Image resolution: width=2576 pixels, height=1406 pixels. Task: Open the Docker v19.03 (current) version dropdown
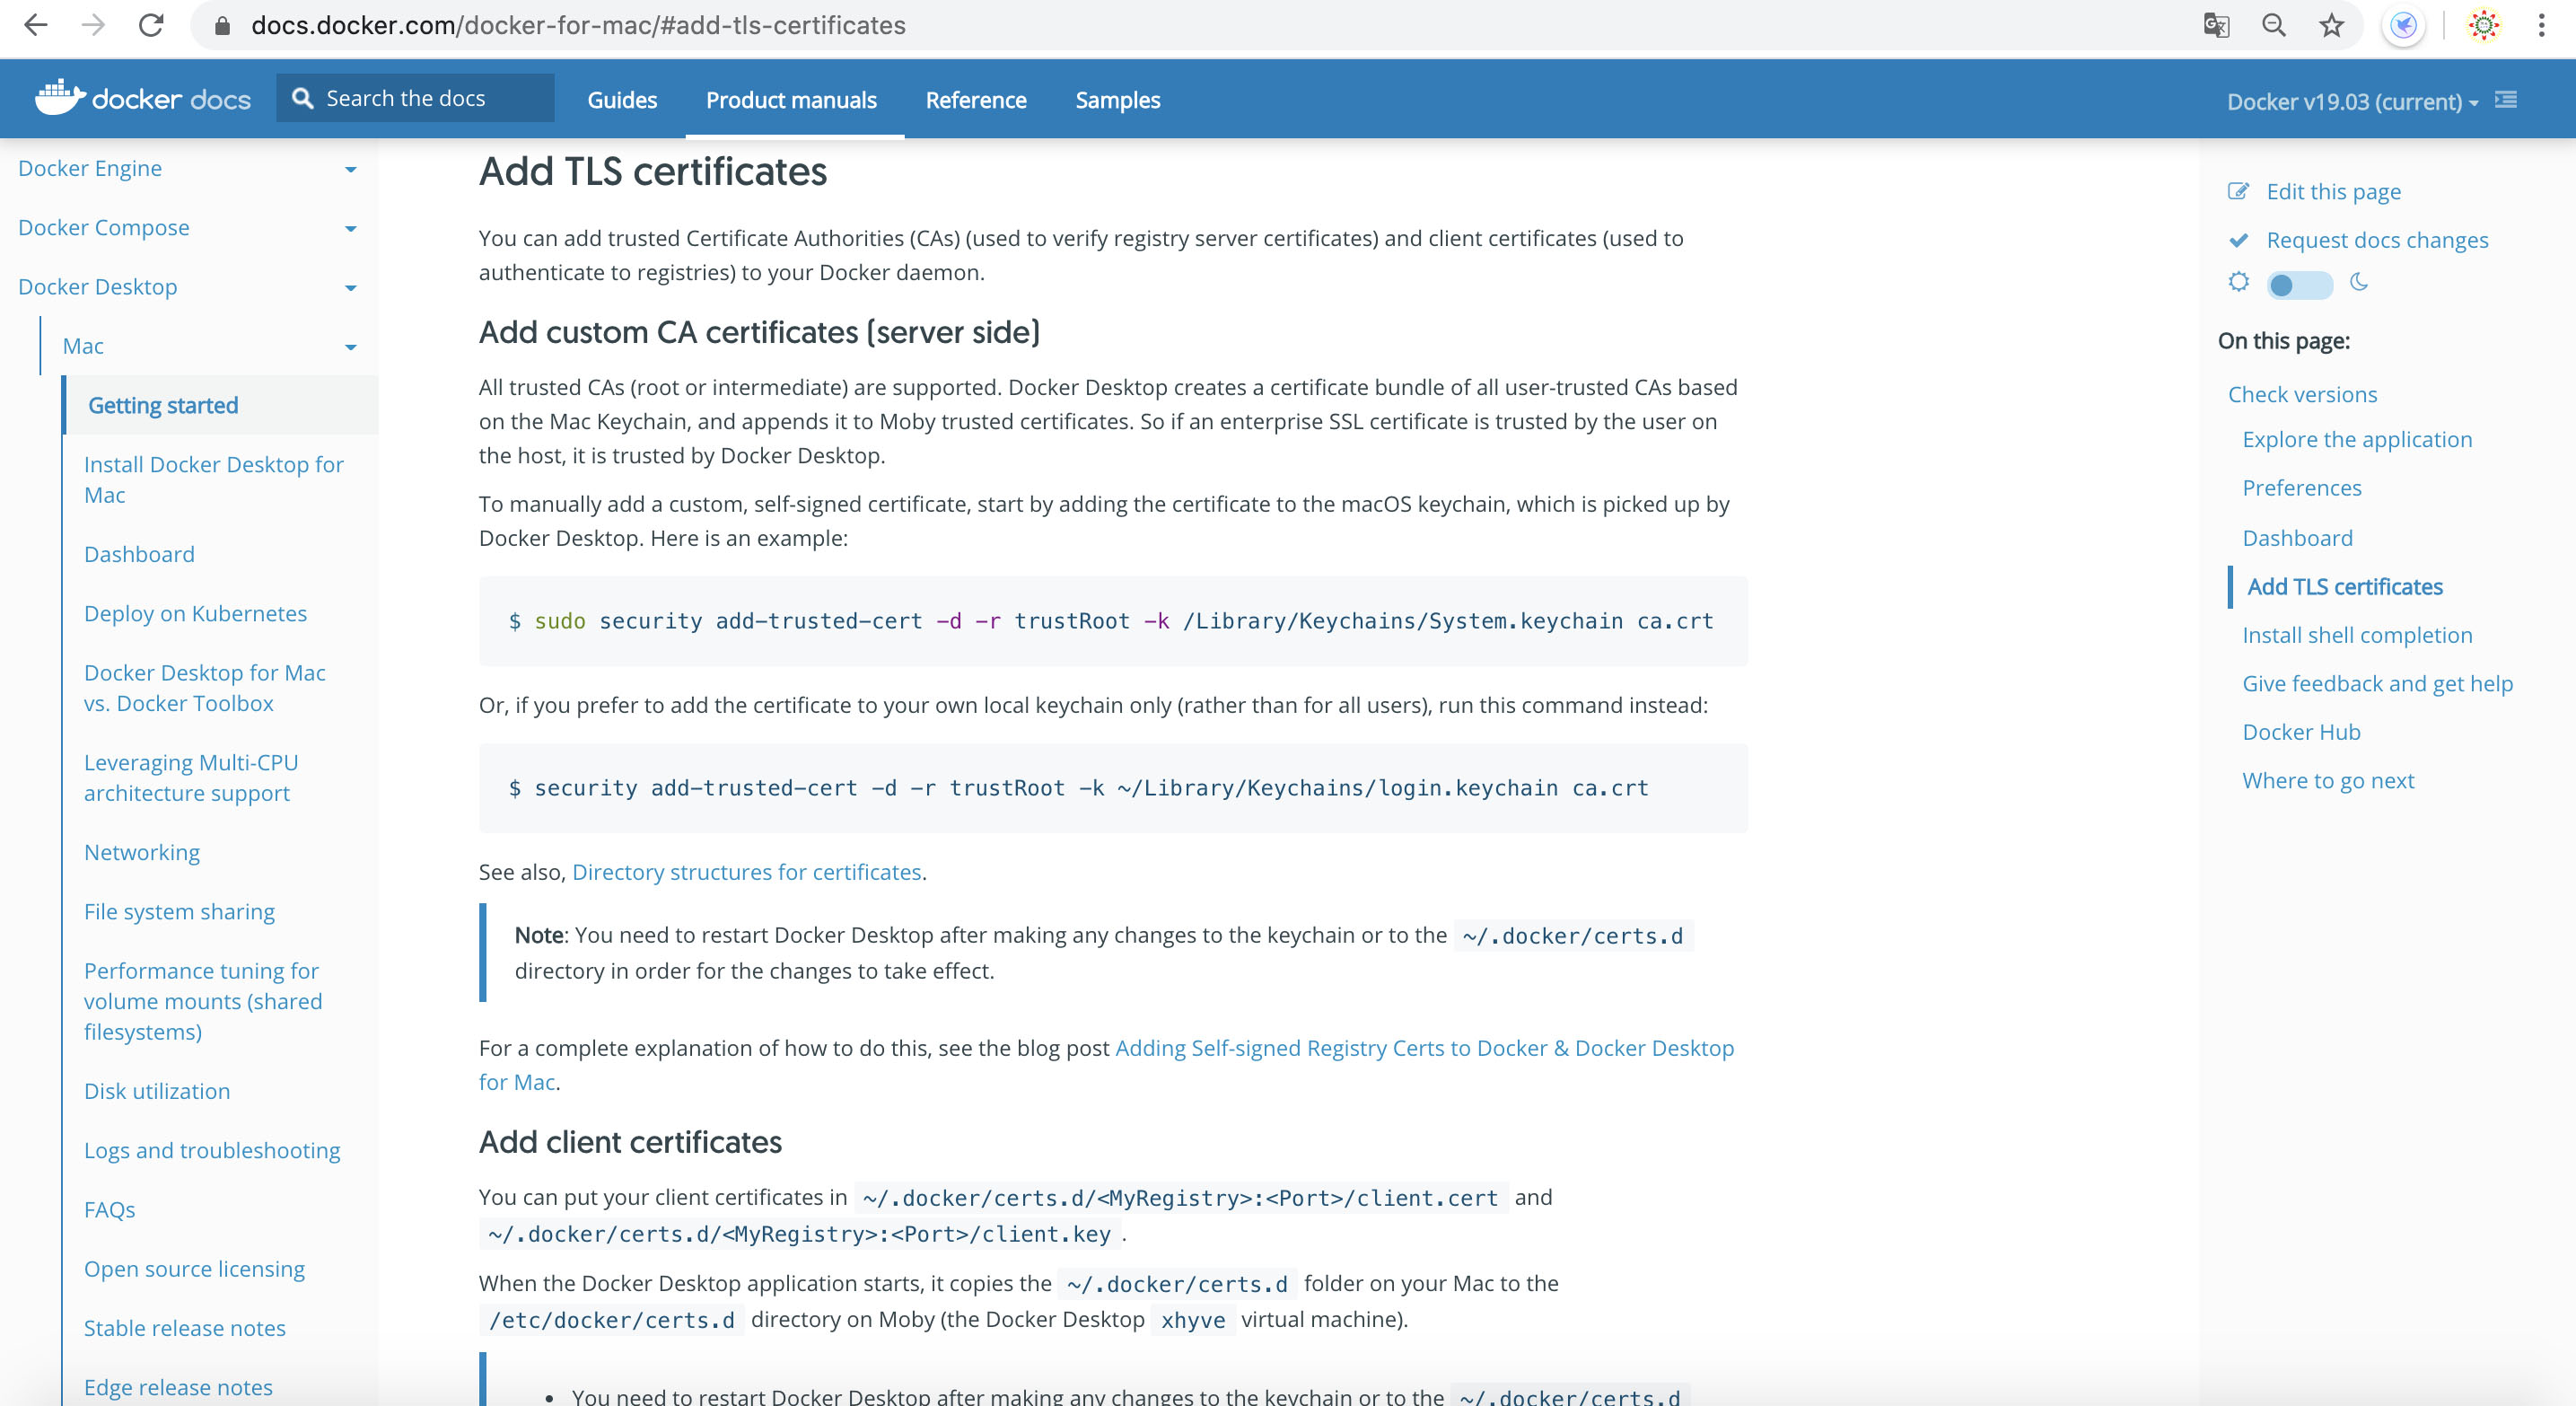(2352, 101)
